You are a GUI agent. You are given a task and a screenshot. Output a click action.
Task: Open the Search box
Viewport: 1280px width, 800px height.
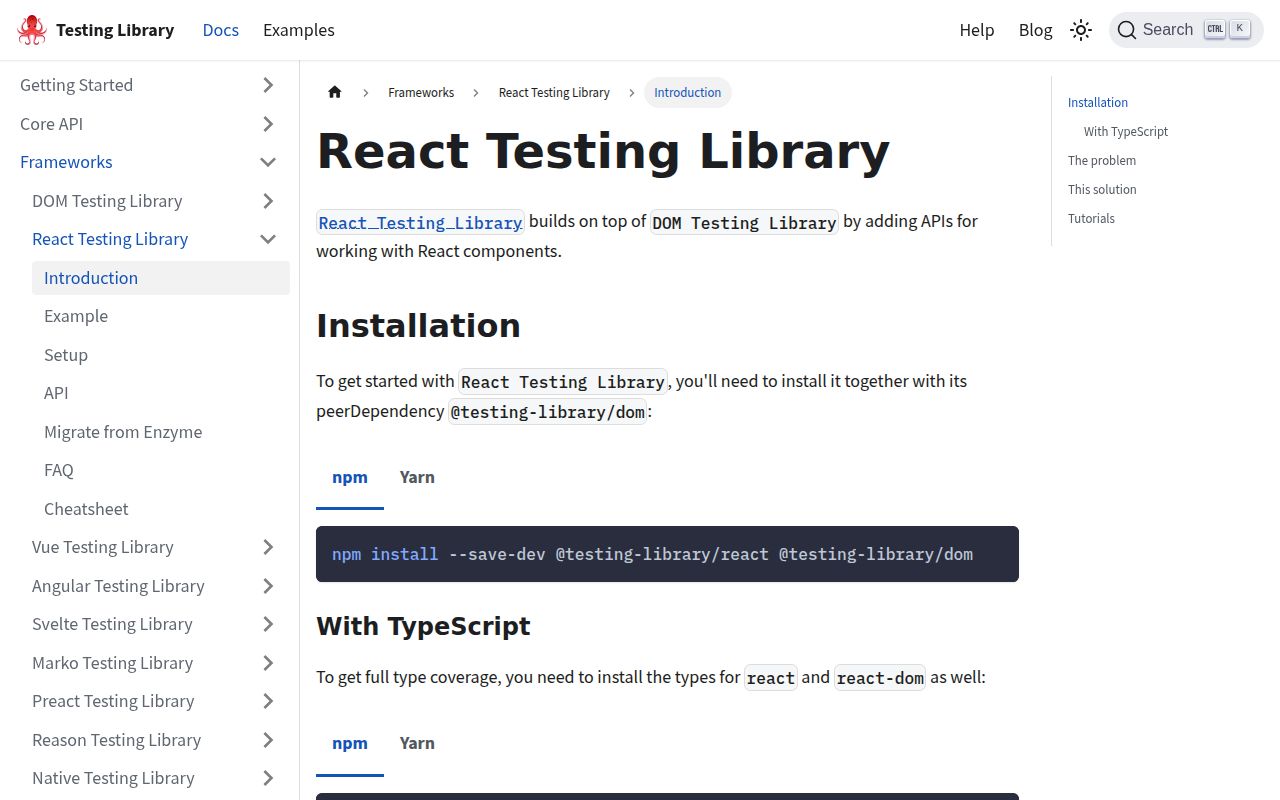click(1186, 30)
